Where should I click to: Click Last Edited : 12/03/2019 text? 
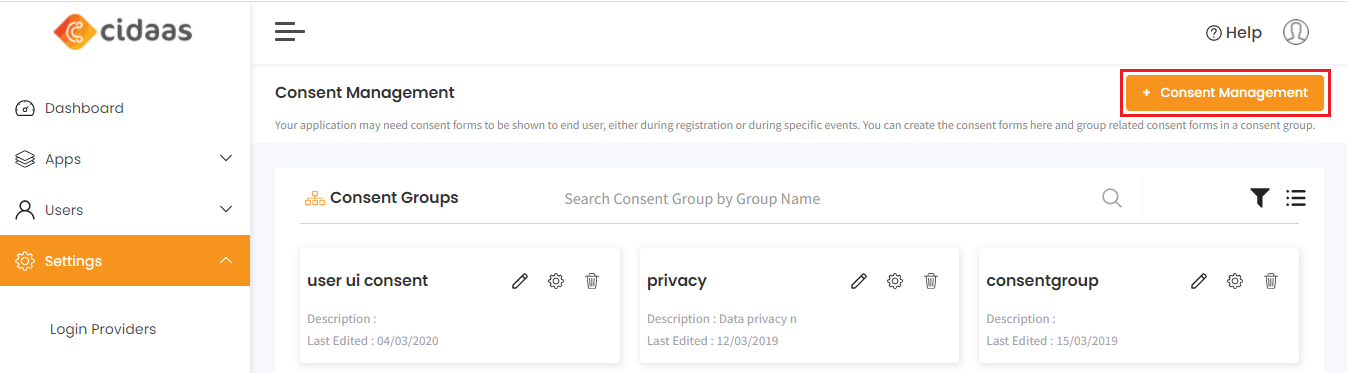713,341
